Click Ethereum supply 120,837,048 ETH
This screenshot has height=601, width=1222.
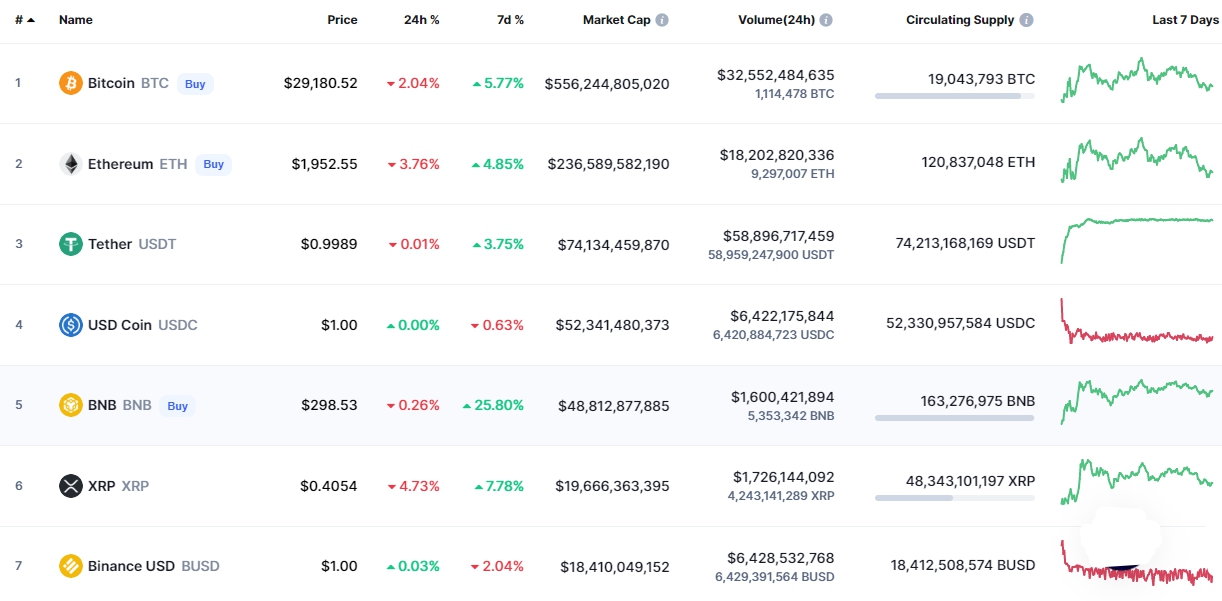[x=978, y=162]
